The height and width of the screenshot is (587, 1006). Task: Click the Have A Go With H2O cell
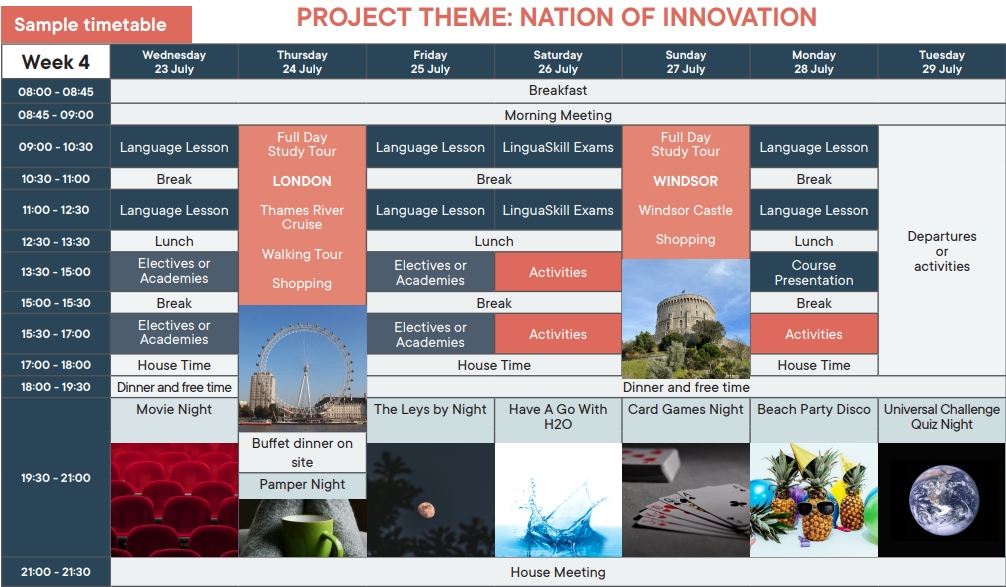pyautogui.click(x=558, y=420)
